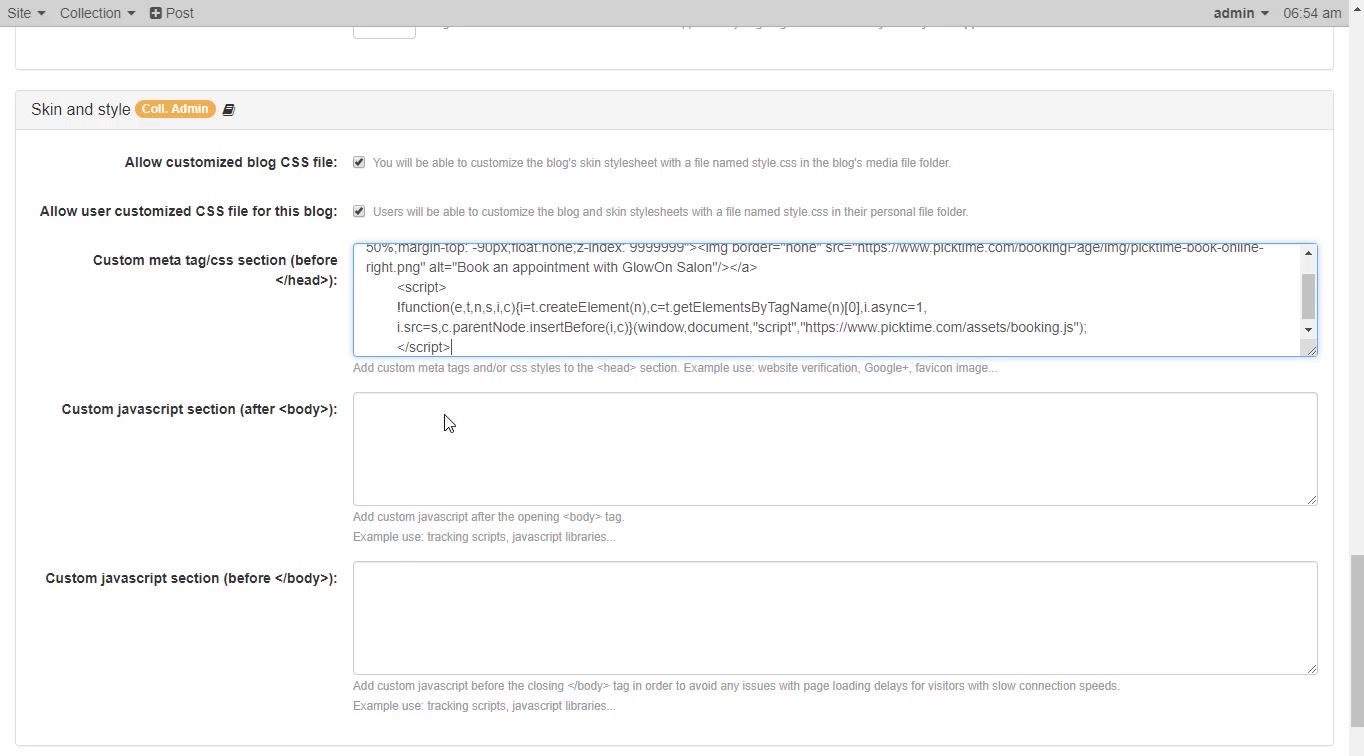
Task: Click the Coll. Admin badge
Action: 176,109
